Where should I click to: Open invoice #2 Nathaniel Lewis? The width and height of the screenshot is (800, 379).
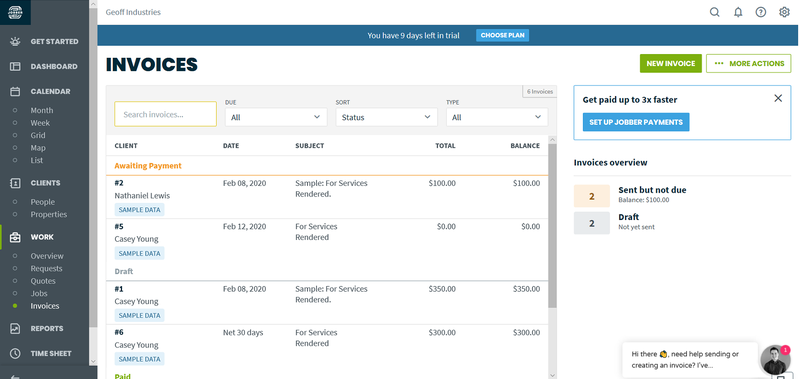(327, 197)
